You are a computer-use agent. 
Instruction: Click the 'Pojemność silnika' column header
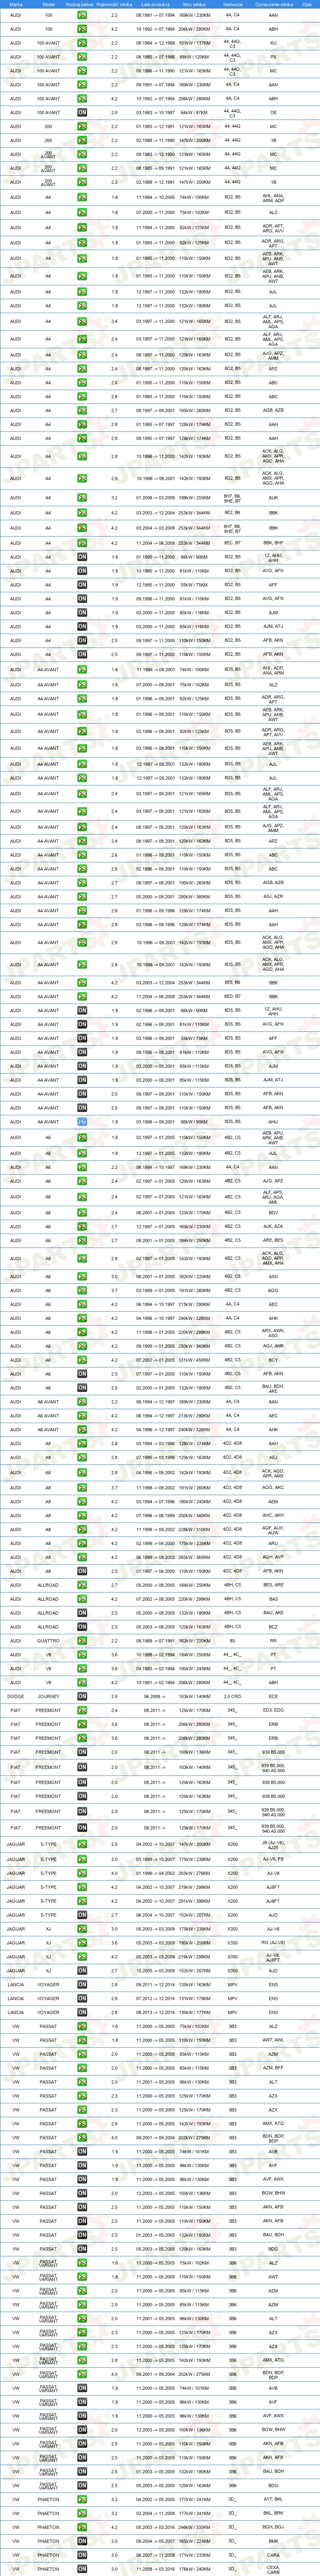[114, 4]
